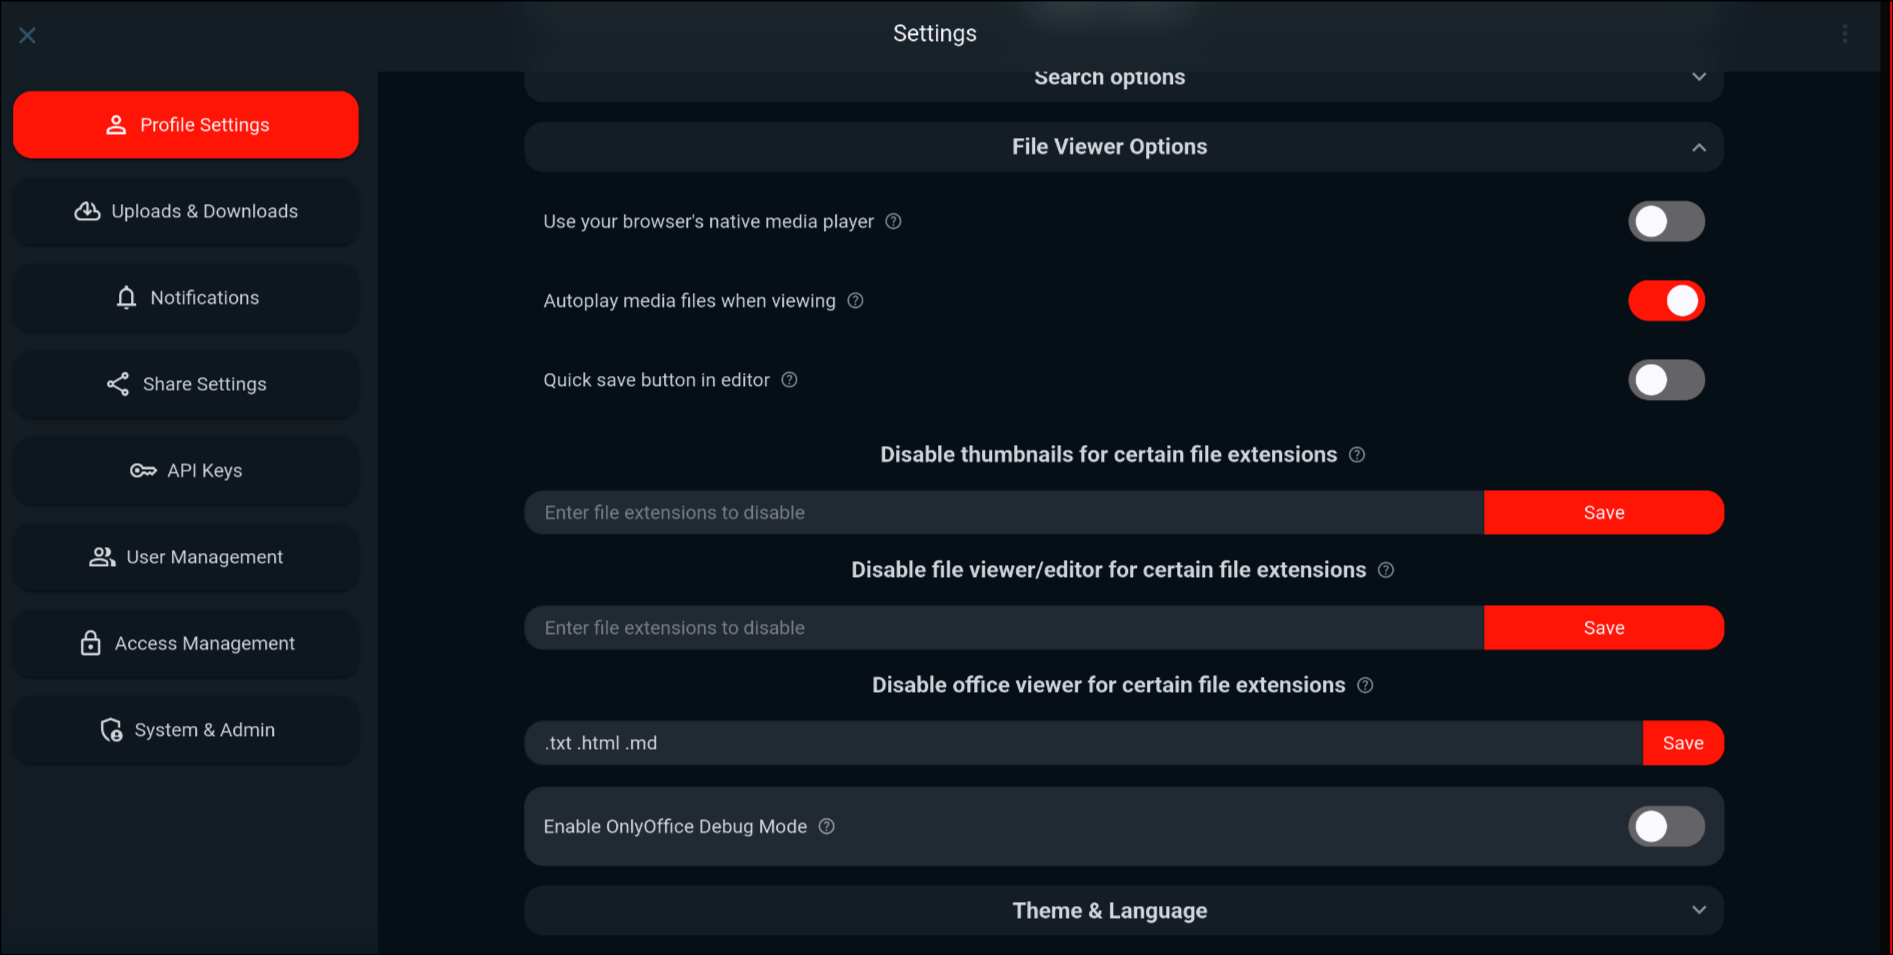
Task: Open Uploads & Downloads settings tab
Action: pyautogui.click(x=186, y=211)
